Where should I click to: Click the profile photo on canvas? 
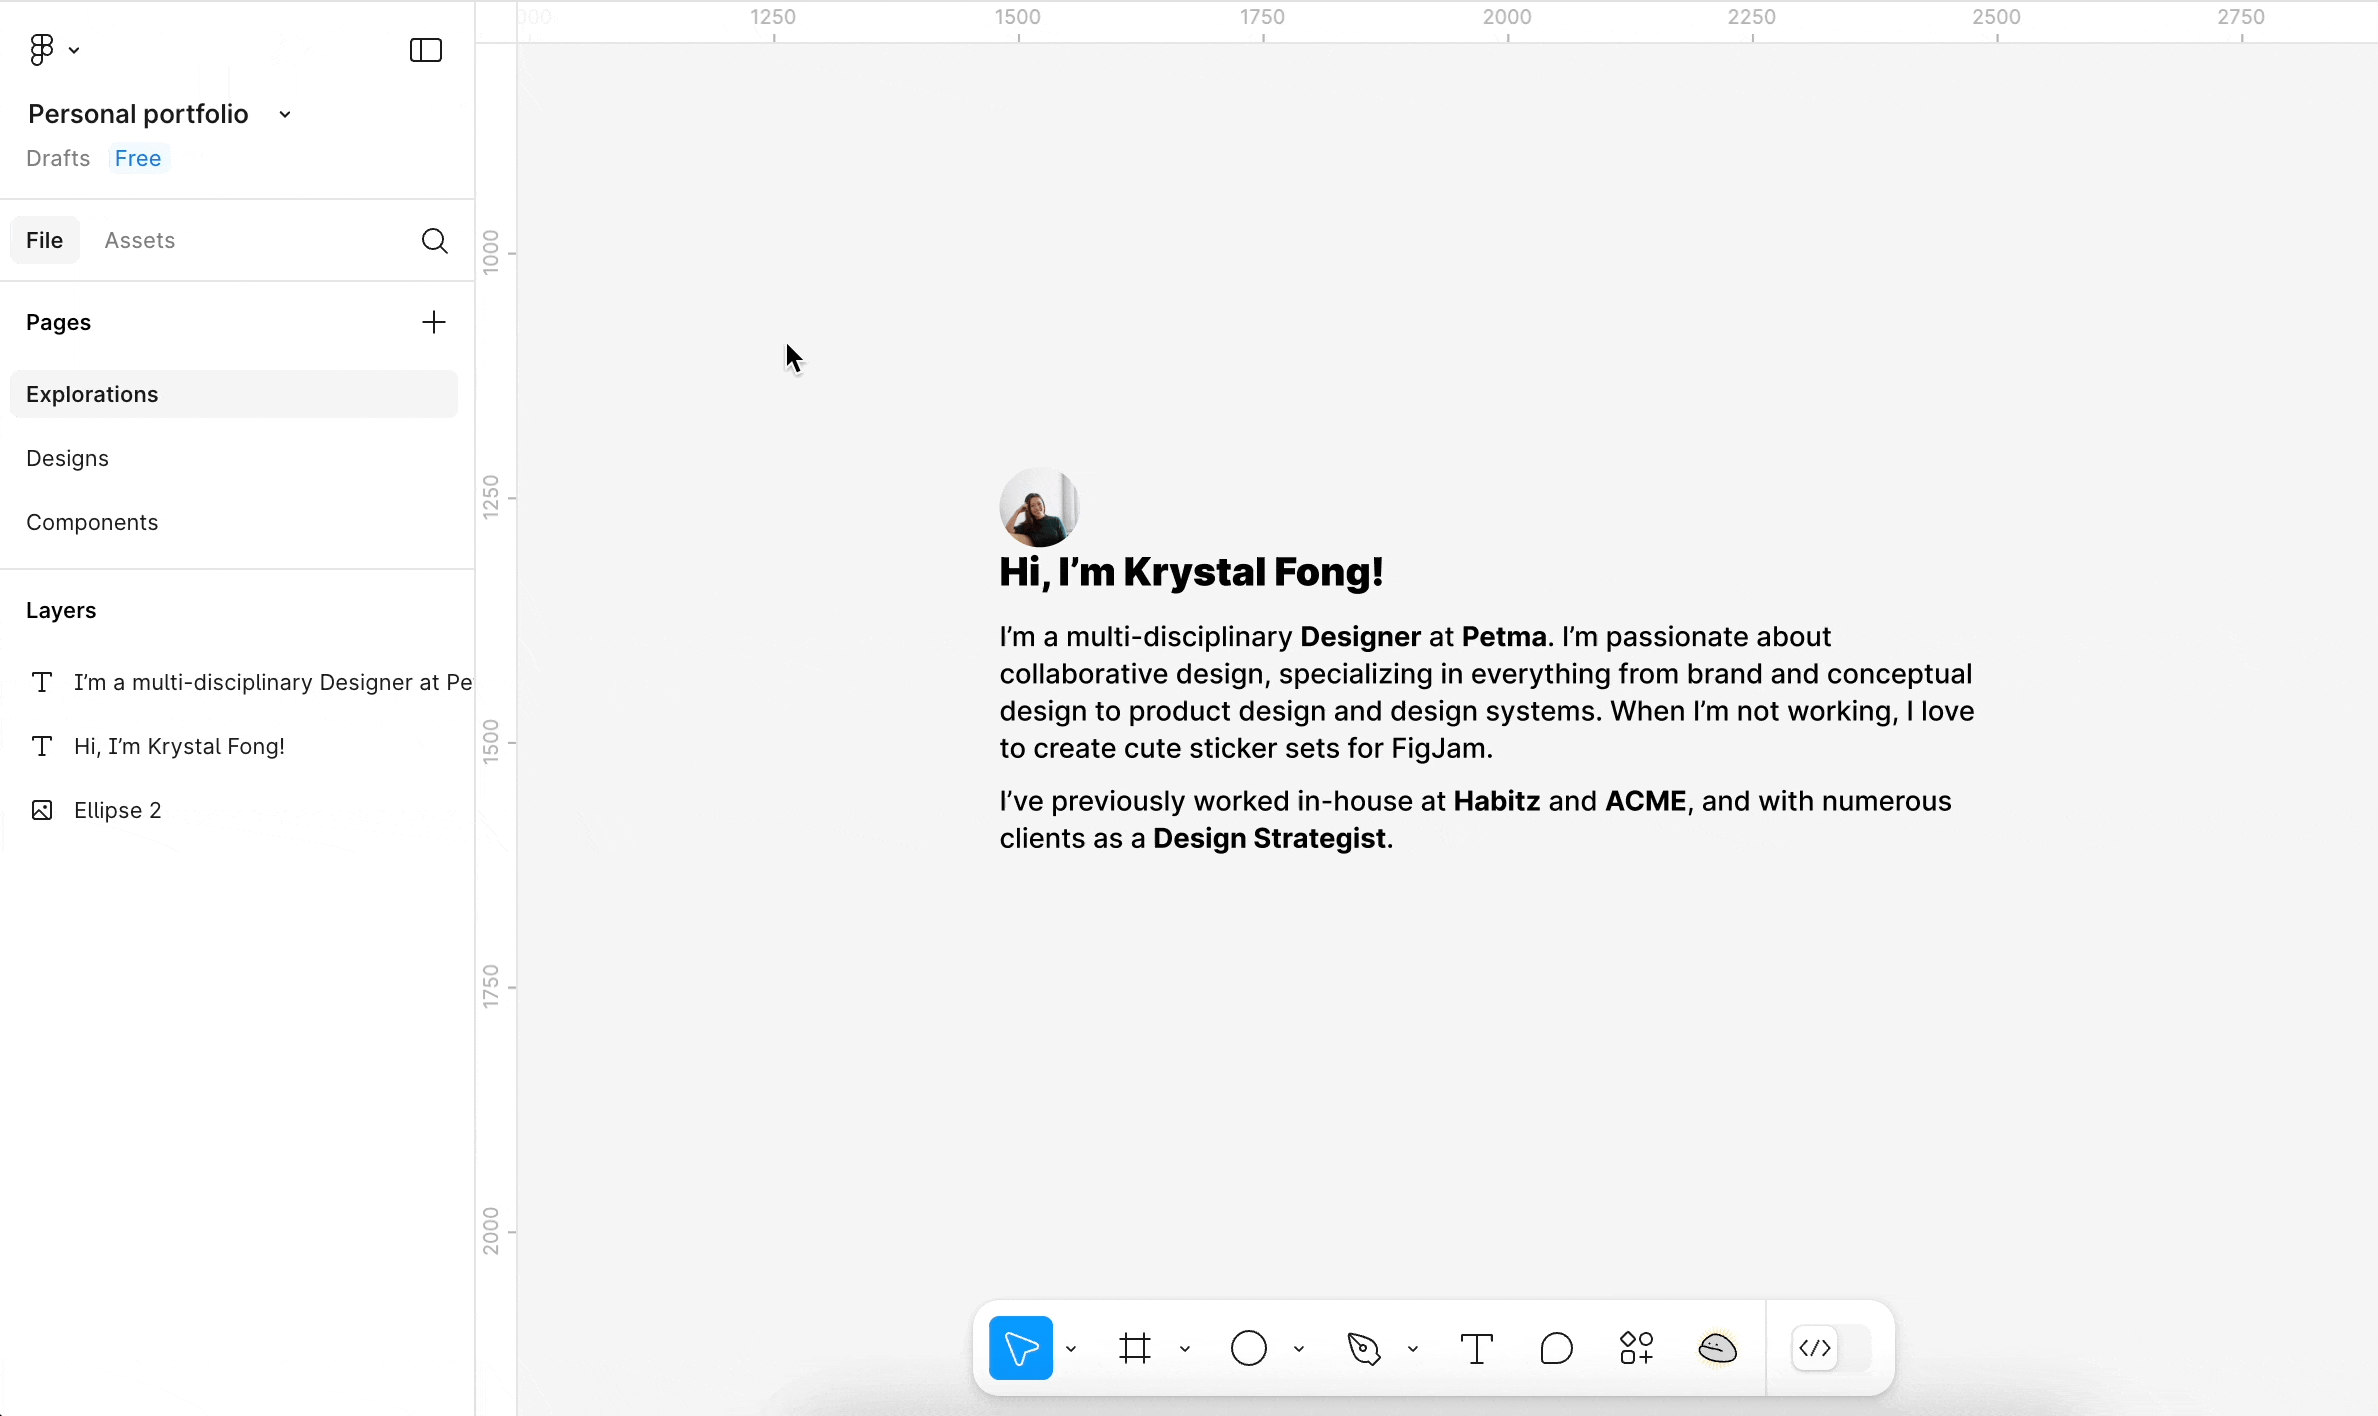[1039, 506]
